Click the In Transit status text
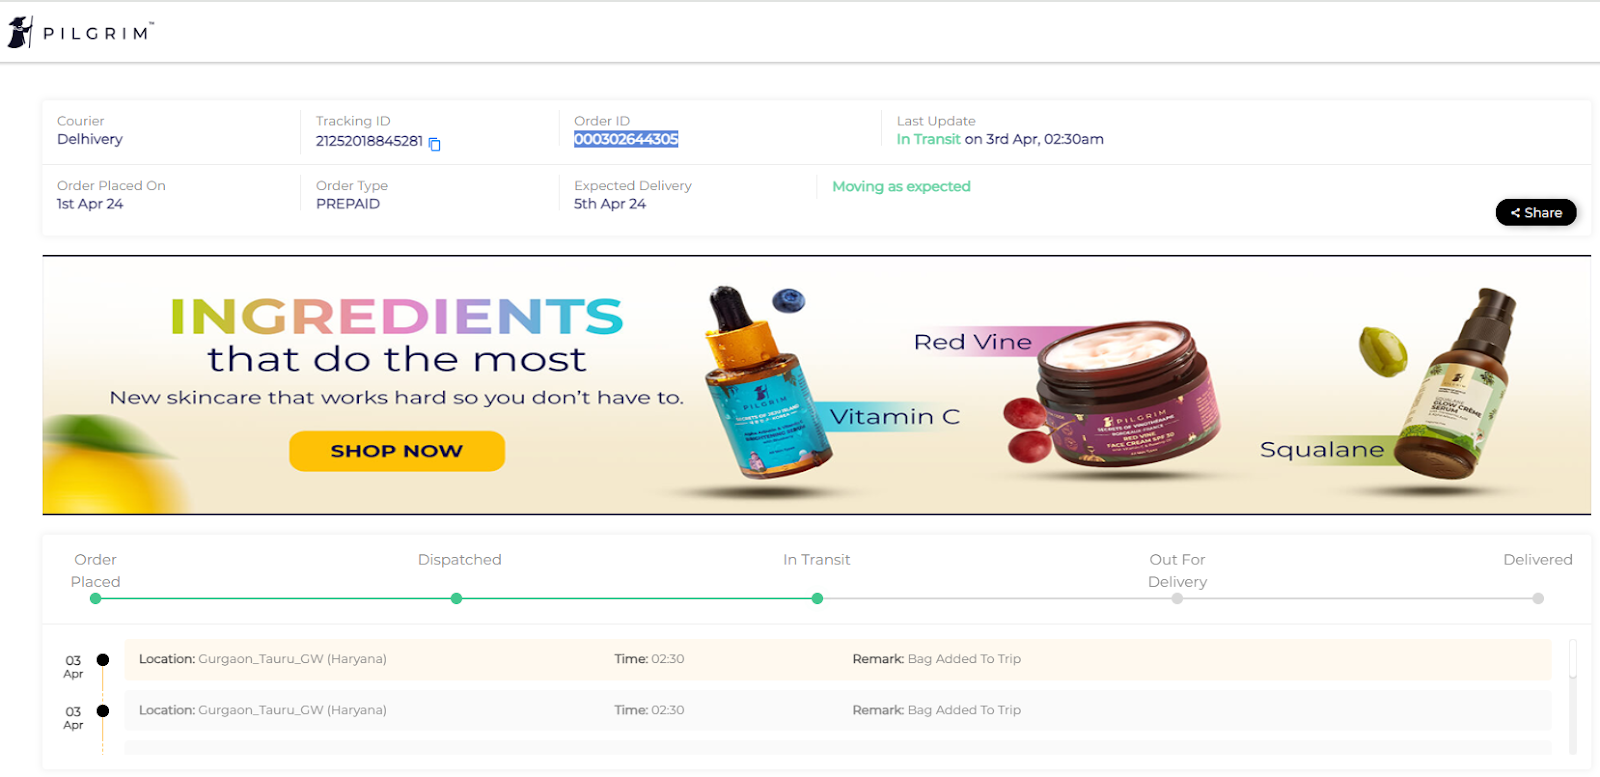Screen dimensions: 1600x777 [928, 139]
